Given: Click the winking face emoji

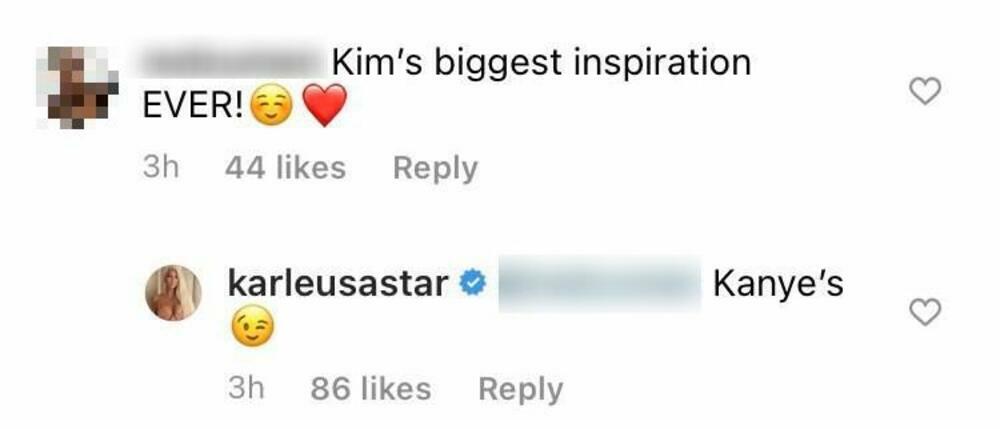Looking at the screenshot, I should (253, 328).
